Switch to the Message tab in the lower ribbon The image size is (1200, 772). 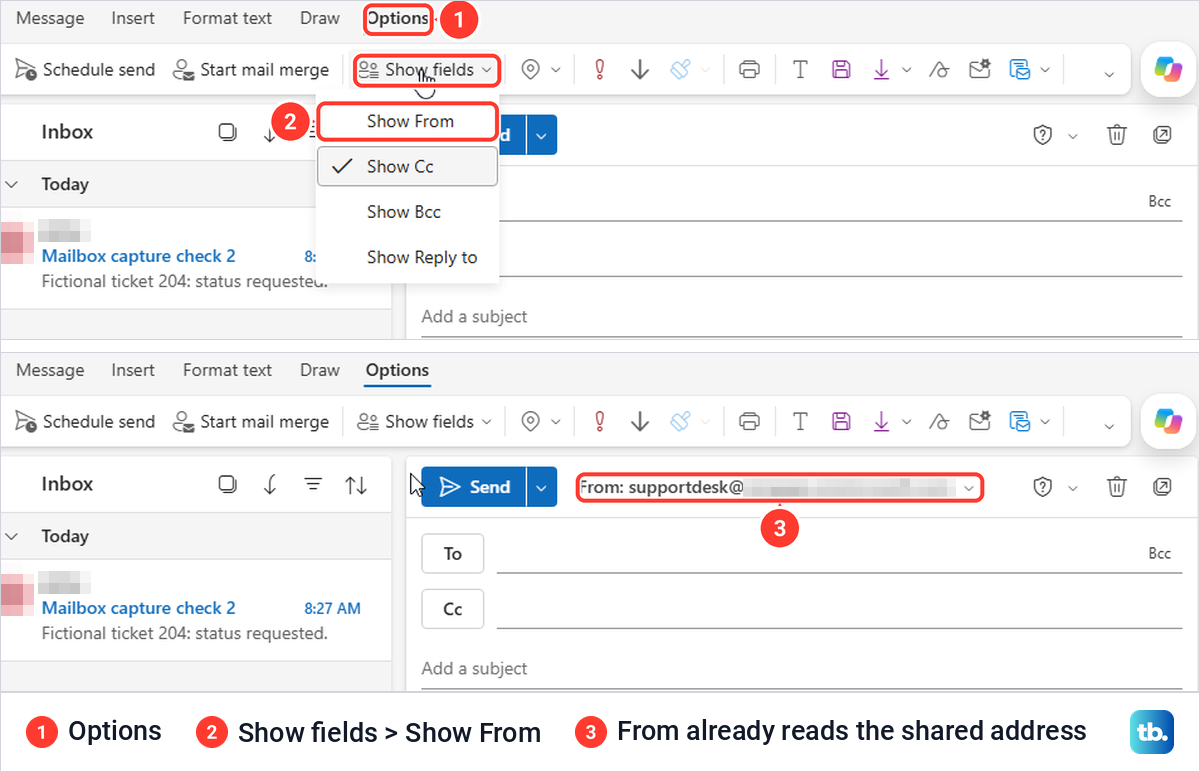pyautogui.click(x=50, y=370)
